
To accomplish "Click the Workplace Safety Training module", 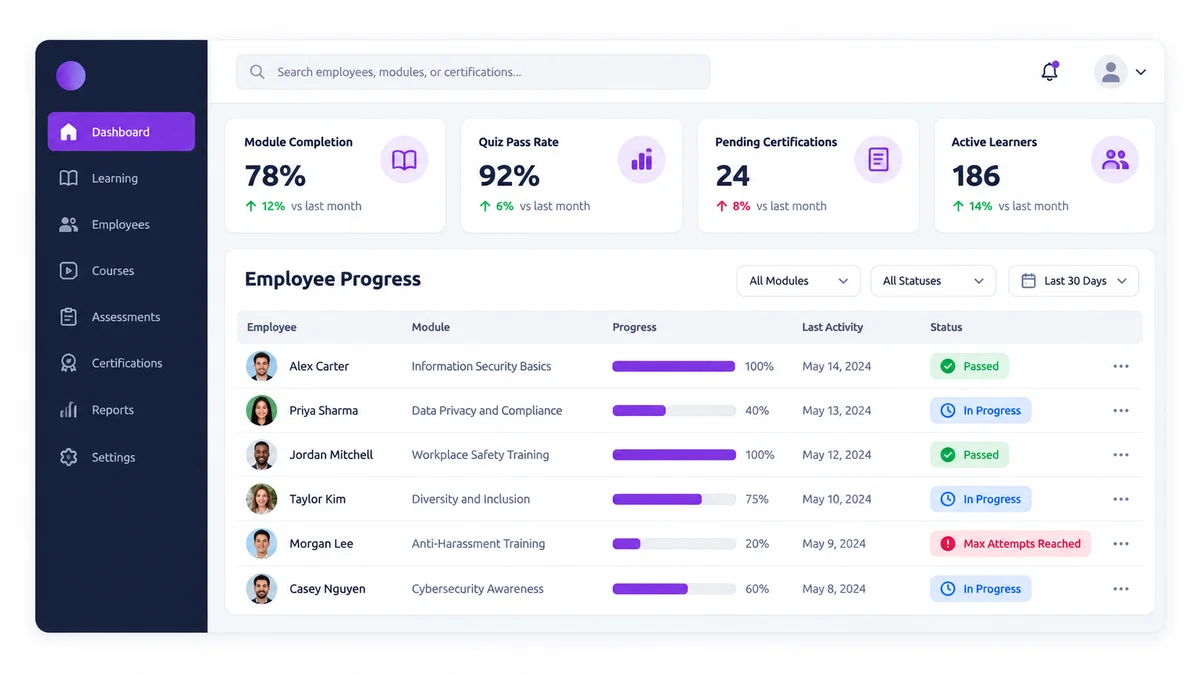I will (x=480, y=455).
